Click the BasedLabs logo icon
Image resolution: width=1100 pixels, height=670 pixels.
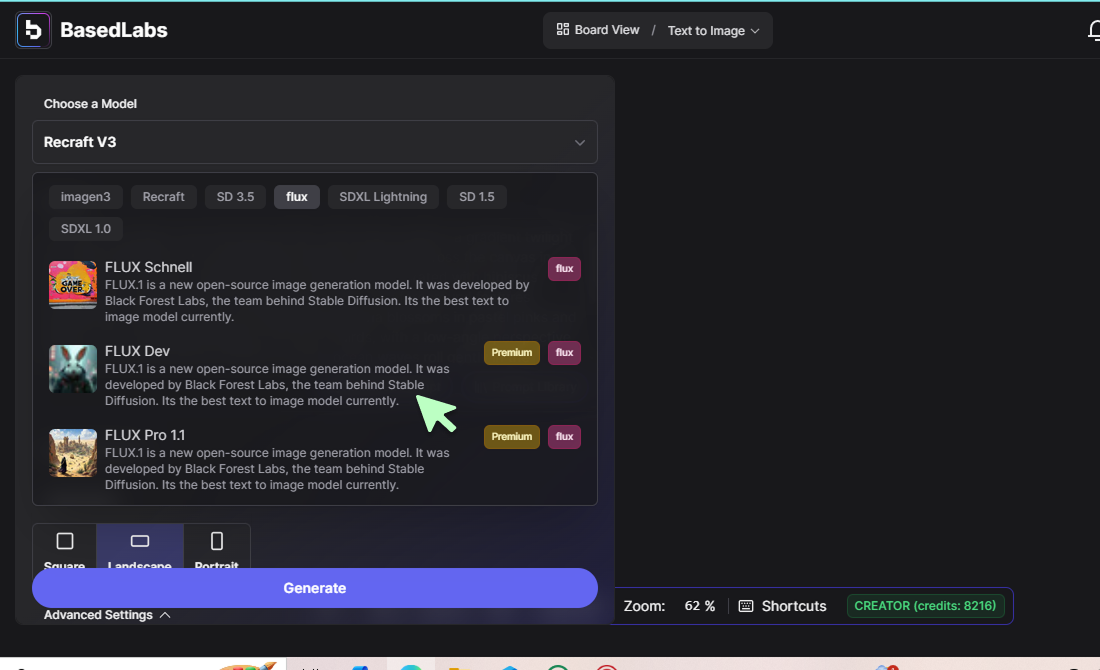[x=33, y=30]
